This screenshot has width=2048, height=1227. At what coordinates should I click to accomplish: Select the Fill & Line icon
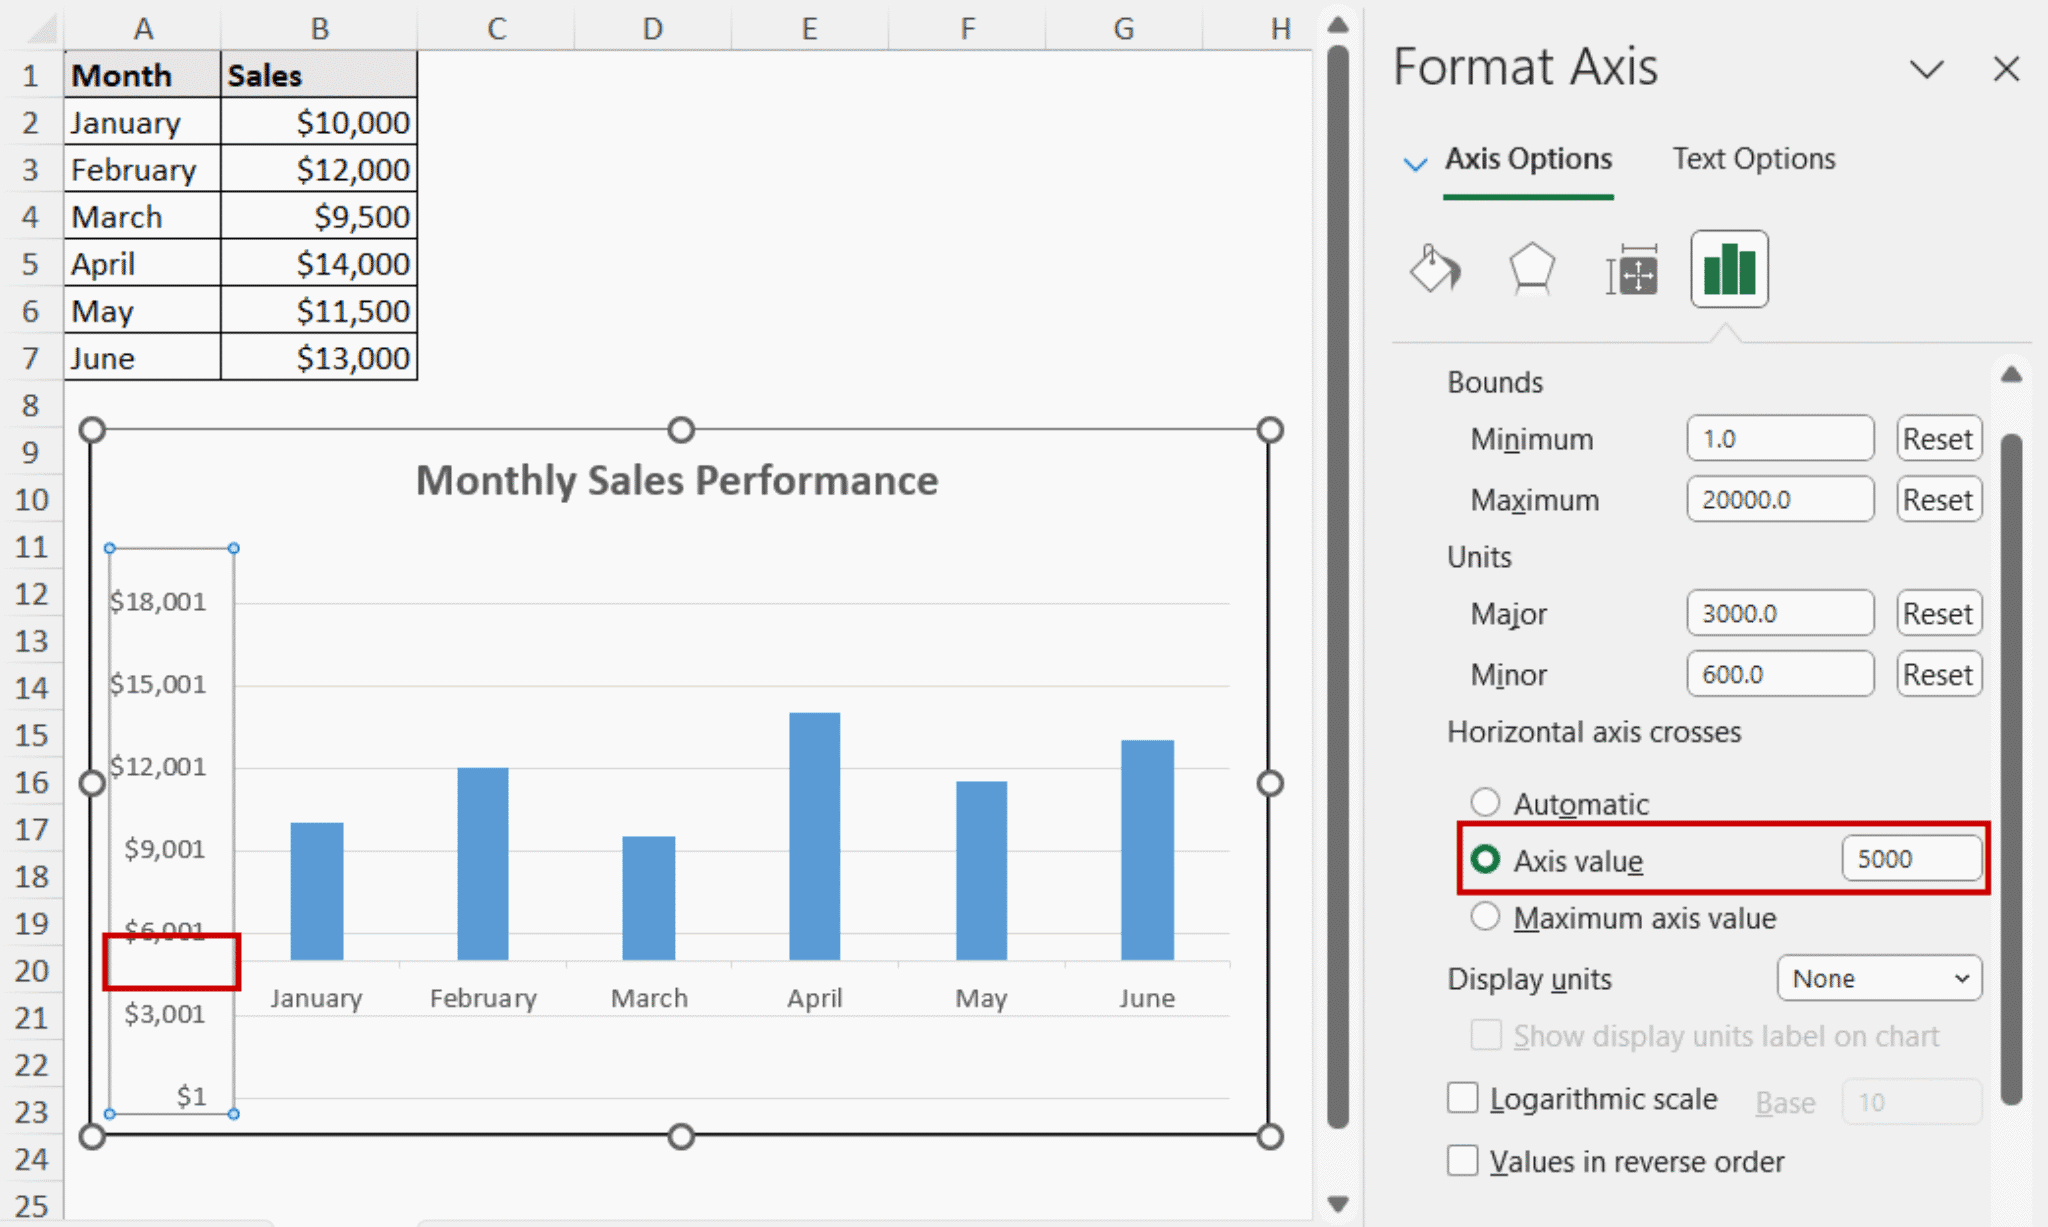pyautogui.click(x=1435, y=269)
